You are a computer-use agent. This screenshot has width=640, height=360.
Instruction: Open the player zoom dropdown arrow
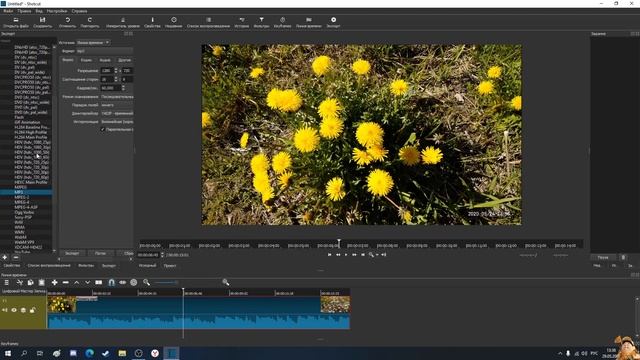pos(377,255)
